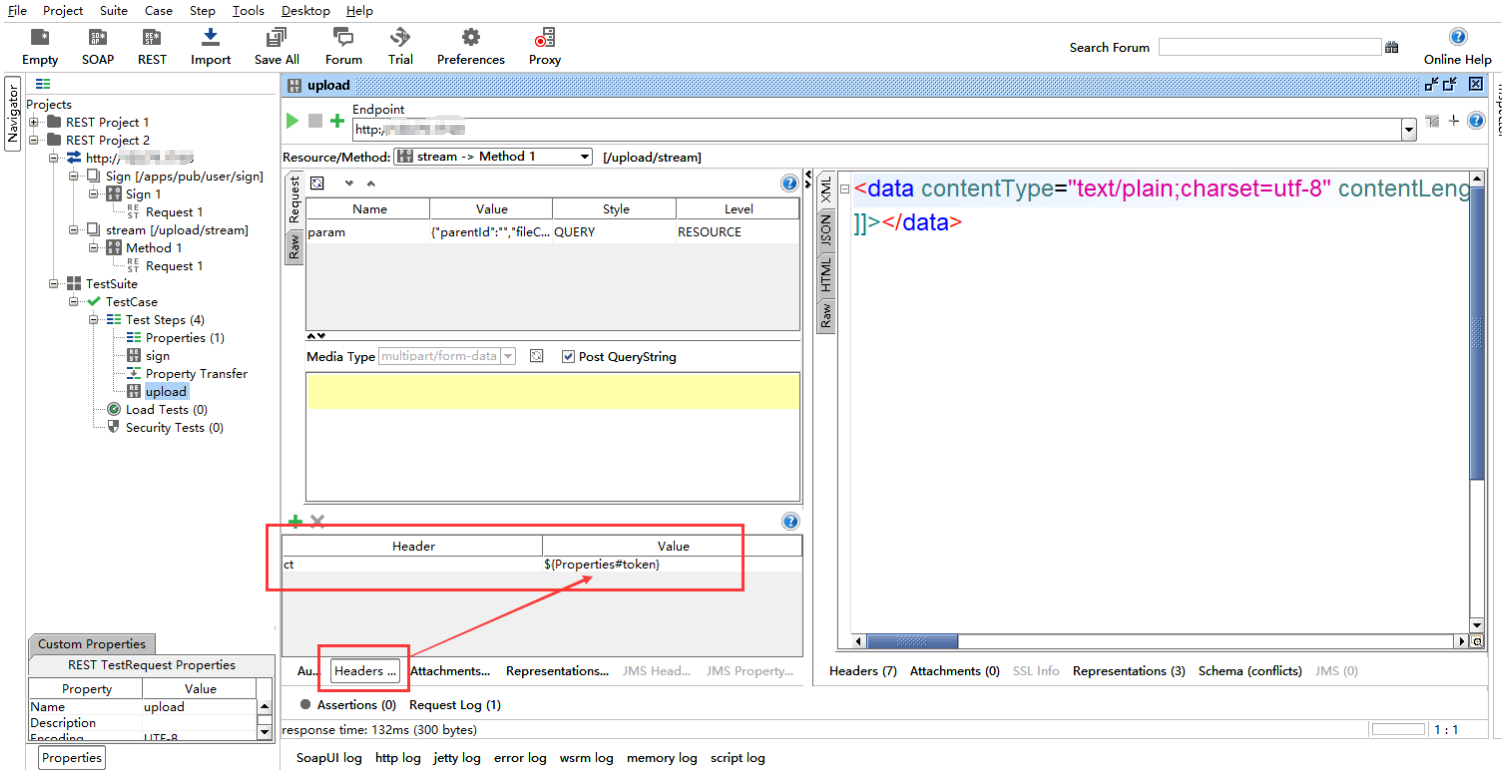Expand the REST Project 1 tree node

pos(34,123)
